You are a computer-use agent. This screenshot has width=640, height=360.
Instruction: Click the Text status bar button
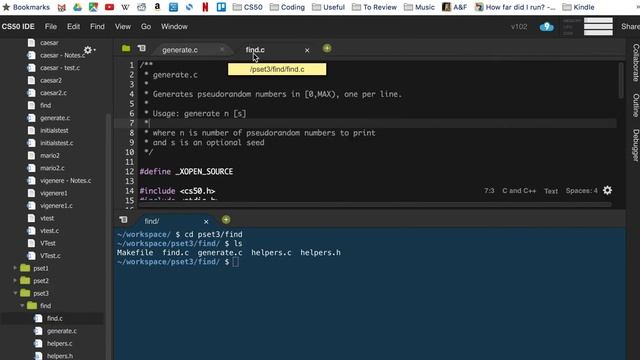point(551,191)
